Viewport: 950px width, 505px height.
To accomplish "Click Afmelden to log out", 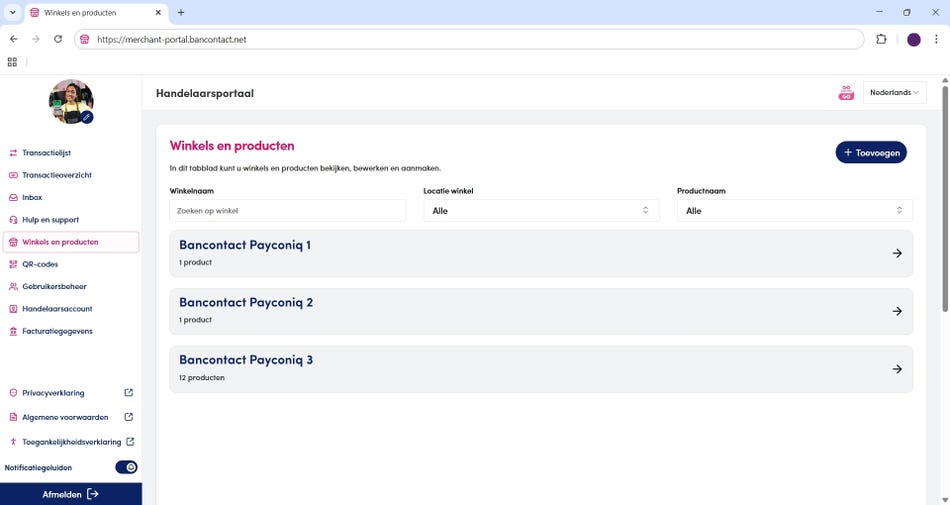I will [71, 494].
